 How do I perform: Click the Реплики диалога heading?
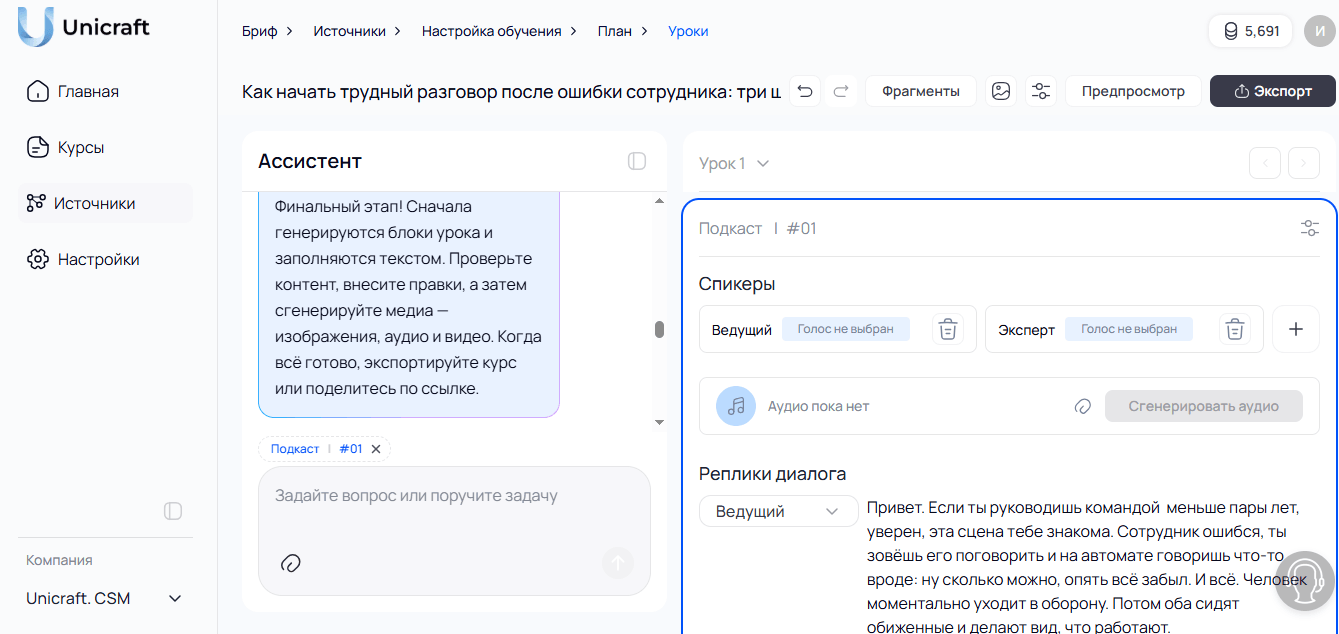click(x=772, y=474)
